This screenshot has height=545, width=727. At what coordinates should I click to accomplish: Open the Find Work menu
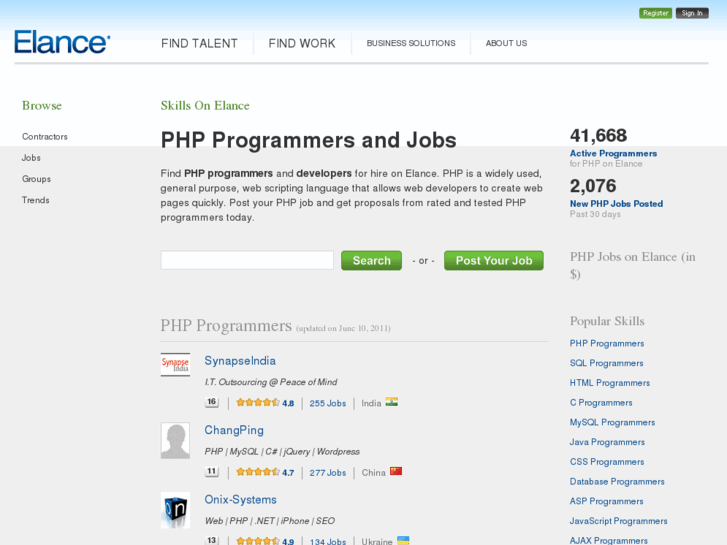(302, 44)
